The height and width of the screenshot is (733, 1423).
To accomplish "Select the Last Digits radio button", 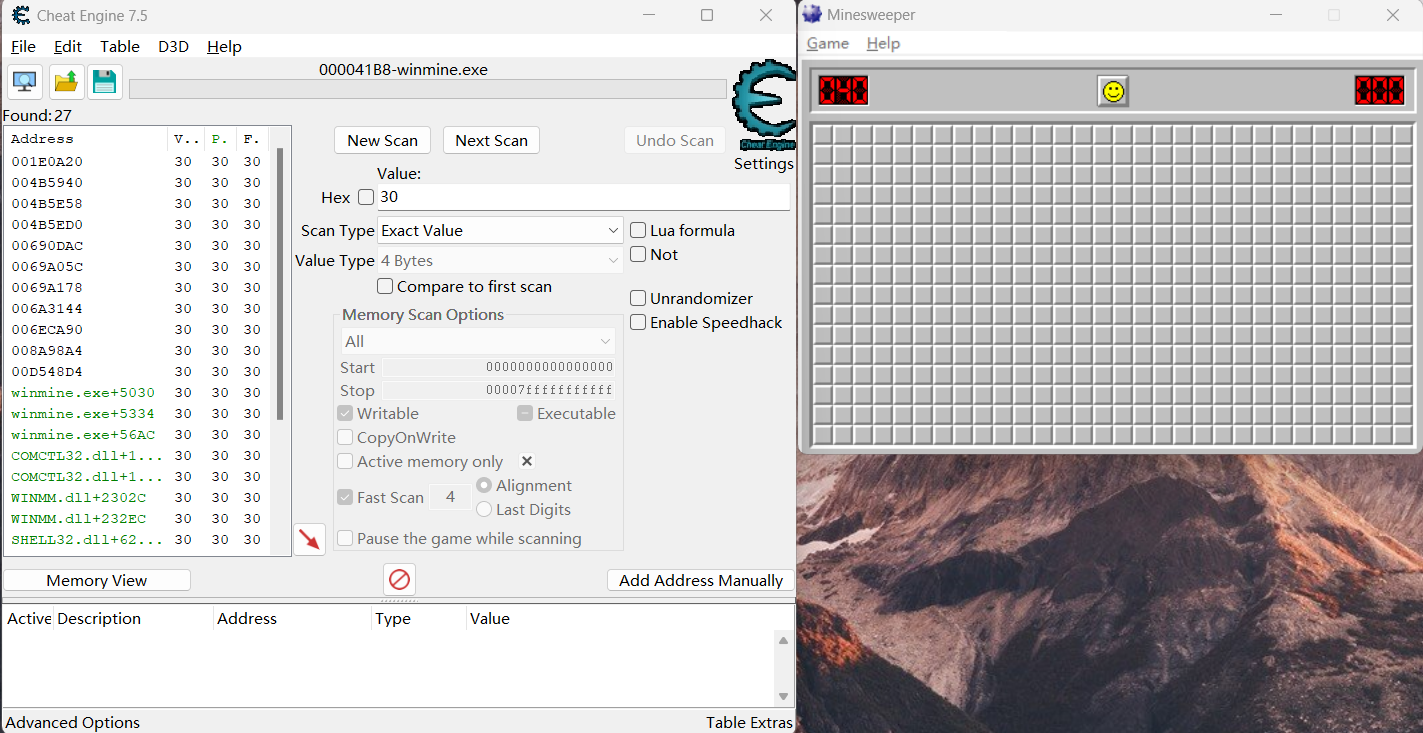I will 484,509.
